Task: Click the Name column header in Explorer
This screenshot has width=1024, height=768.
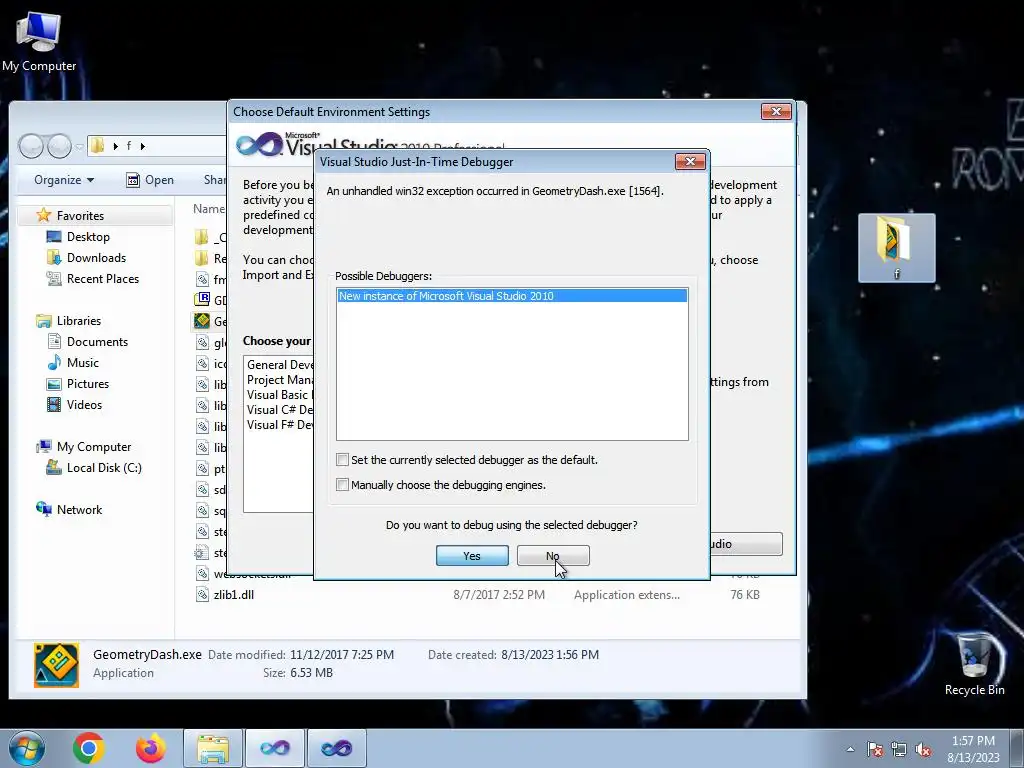Action: 208,208
